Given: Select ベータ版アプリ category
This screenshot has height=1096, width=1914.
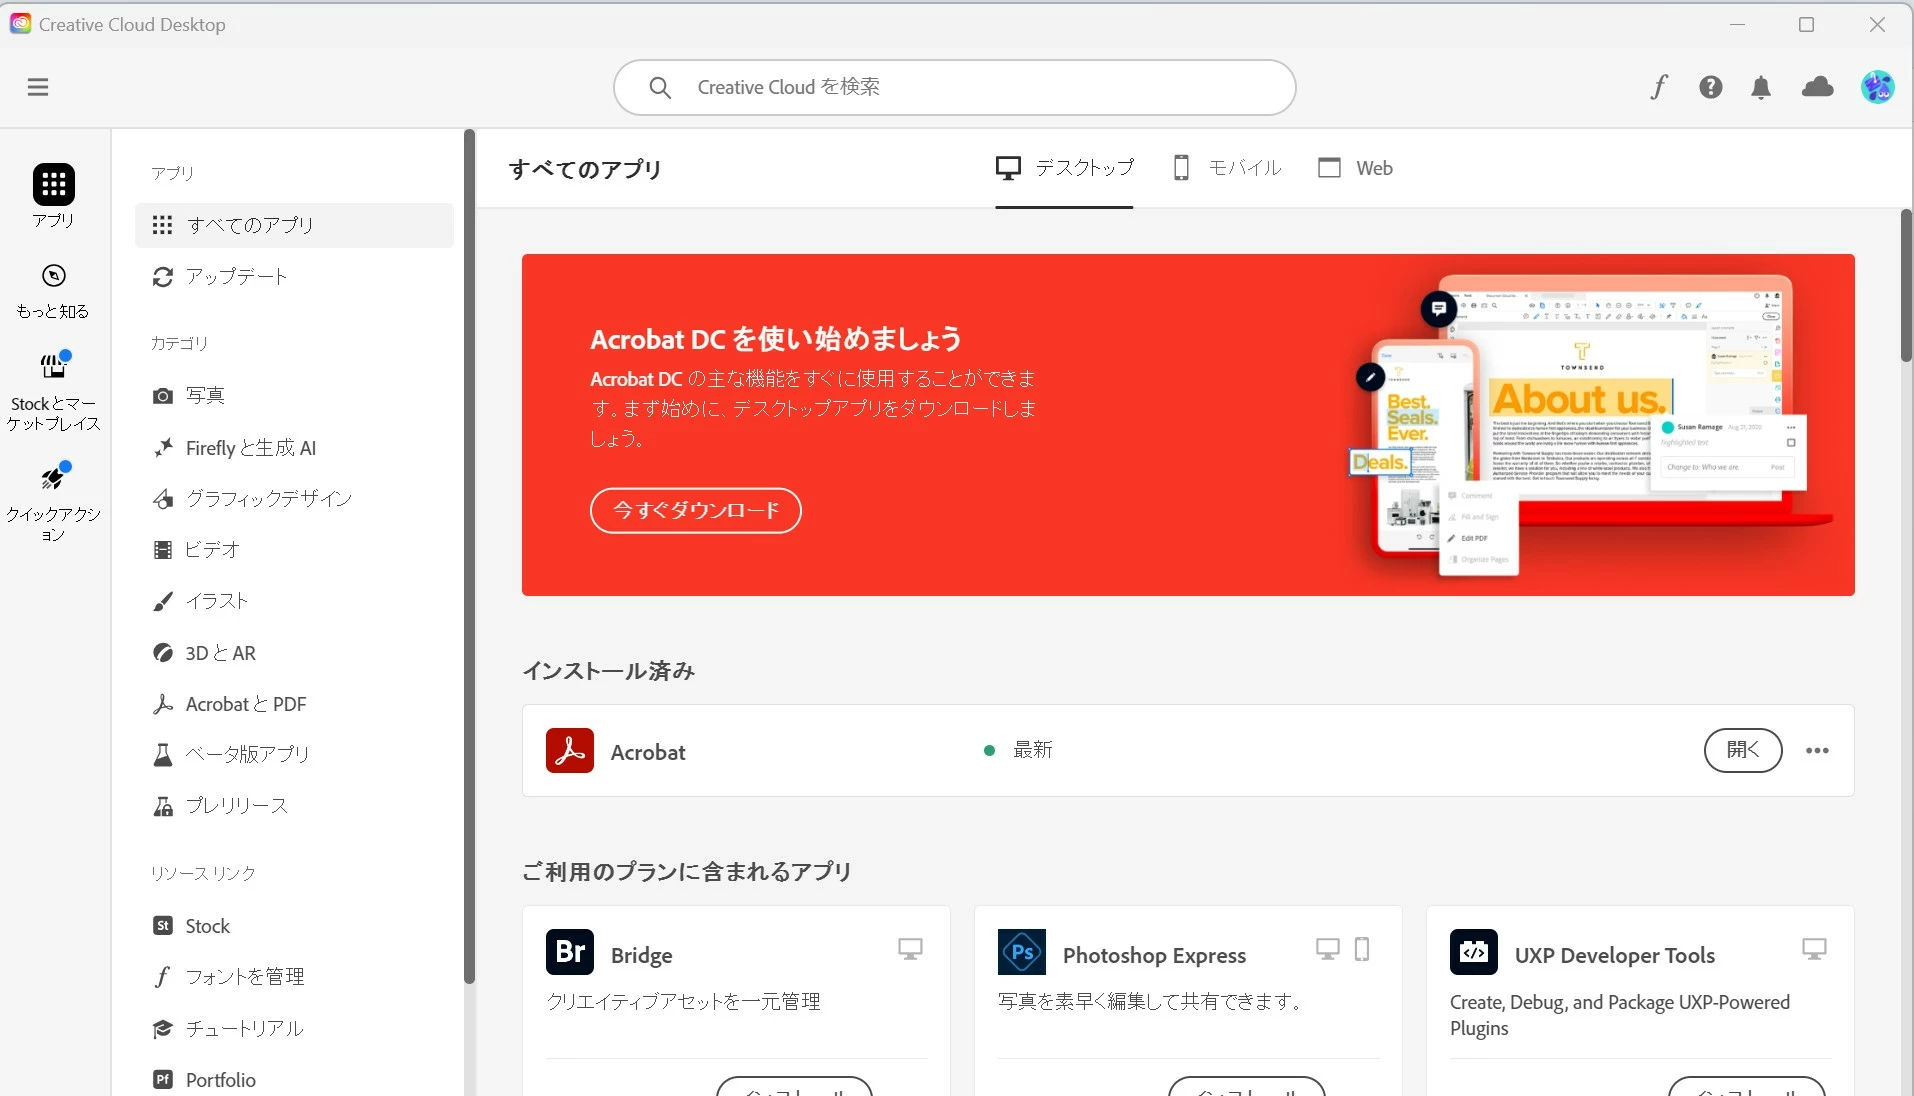Looking at the screenshot, I should 294,754.
